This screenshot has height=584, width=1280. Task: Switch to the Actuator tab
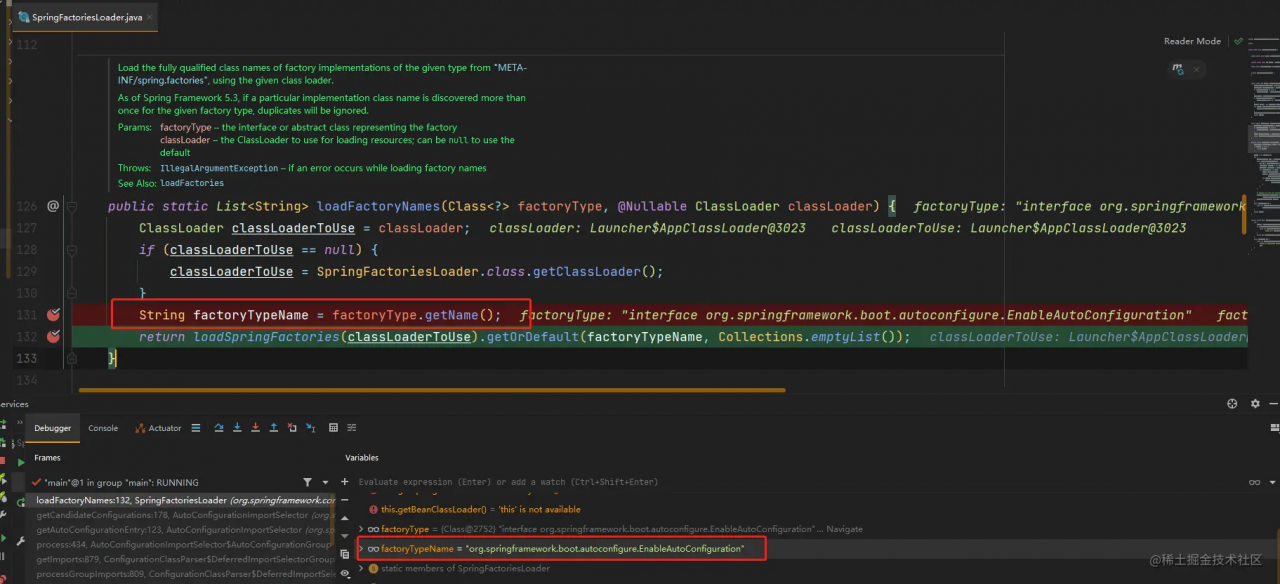click(158, 428)
